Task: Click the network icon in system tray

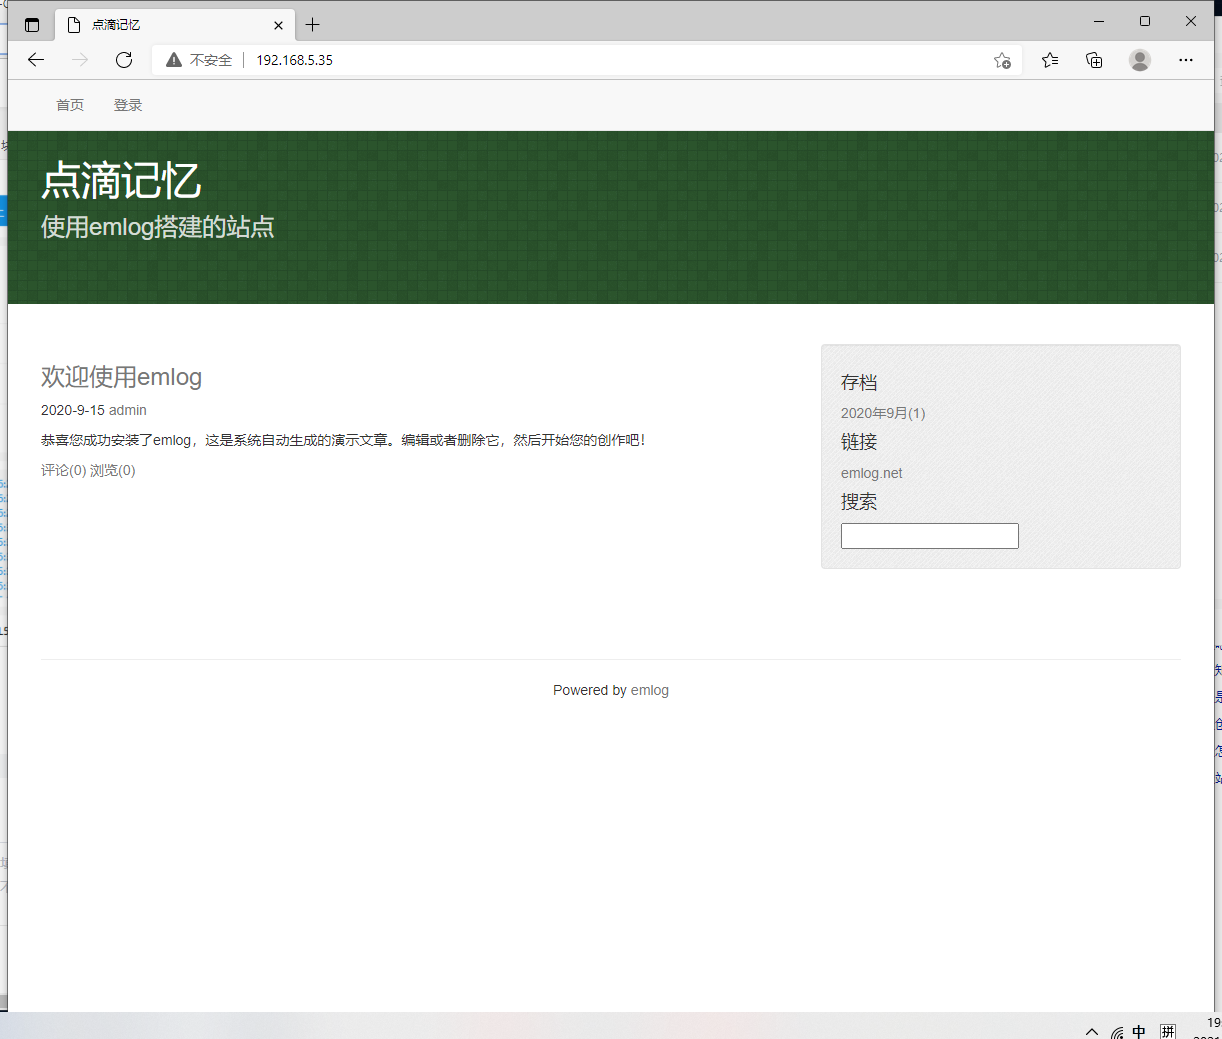Action: coord(1116,1032)
